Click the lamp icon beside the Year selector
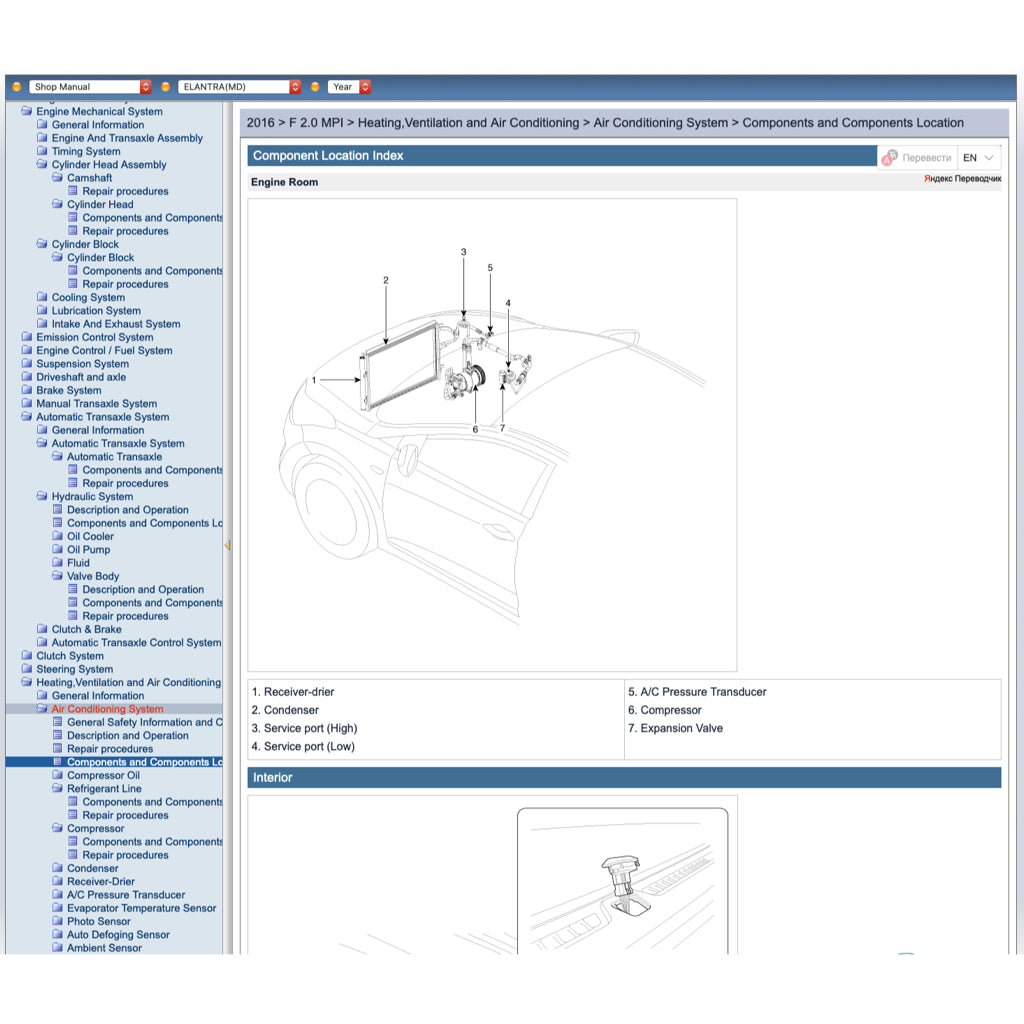 point(317,86)
